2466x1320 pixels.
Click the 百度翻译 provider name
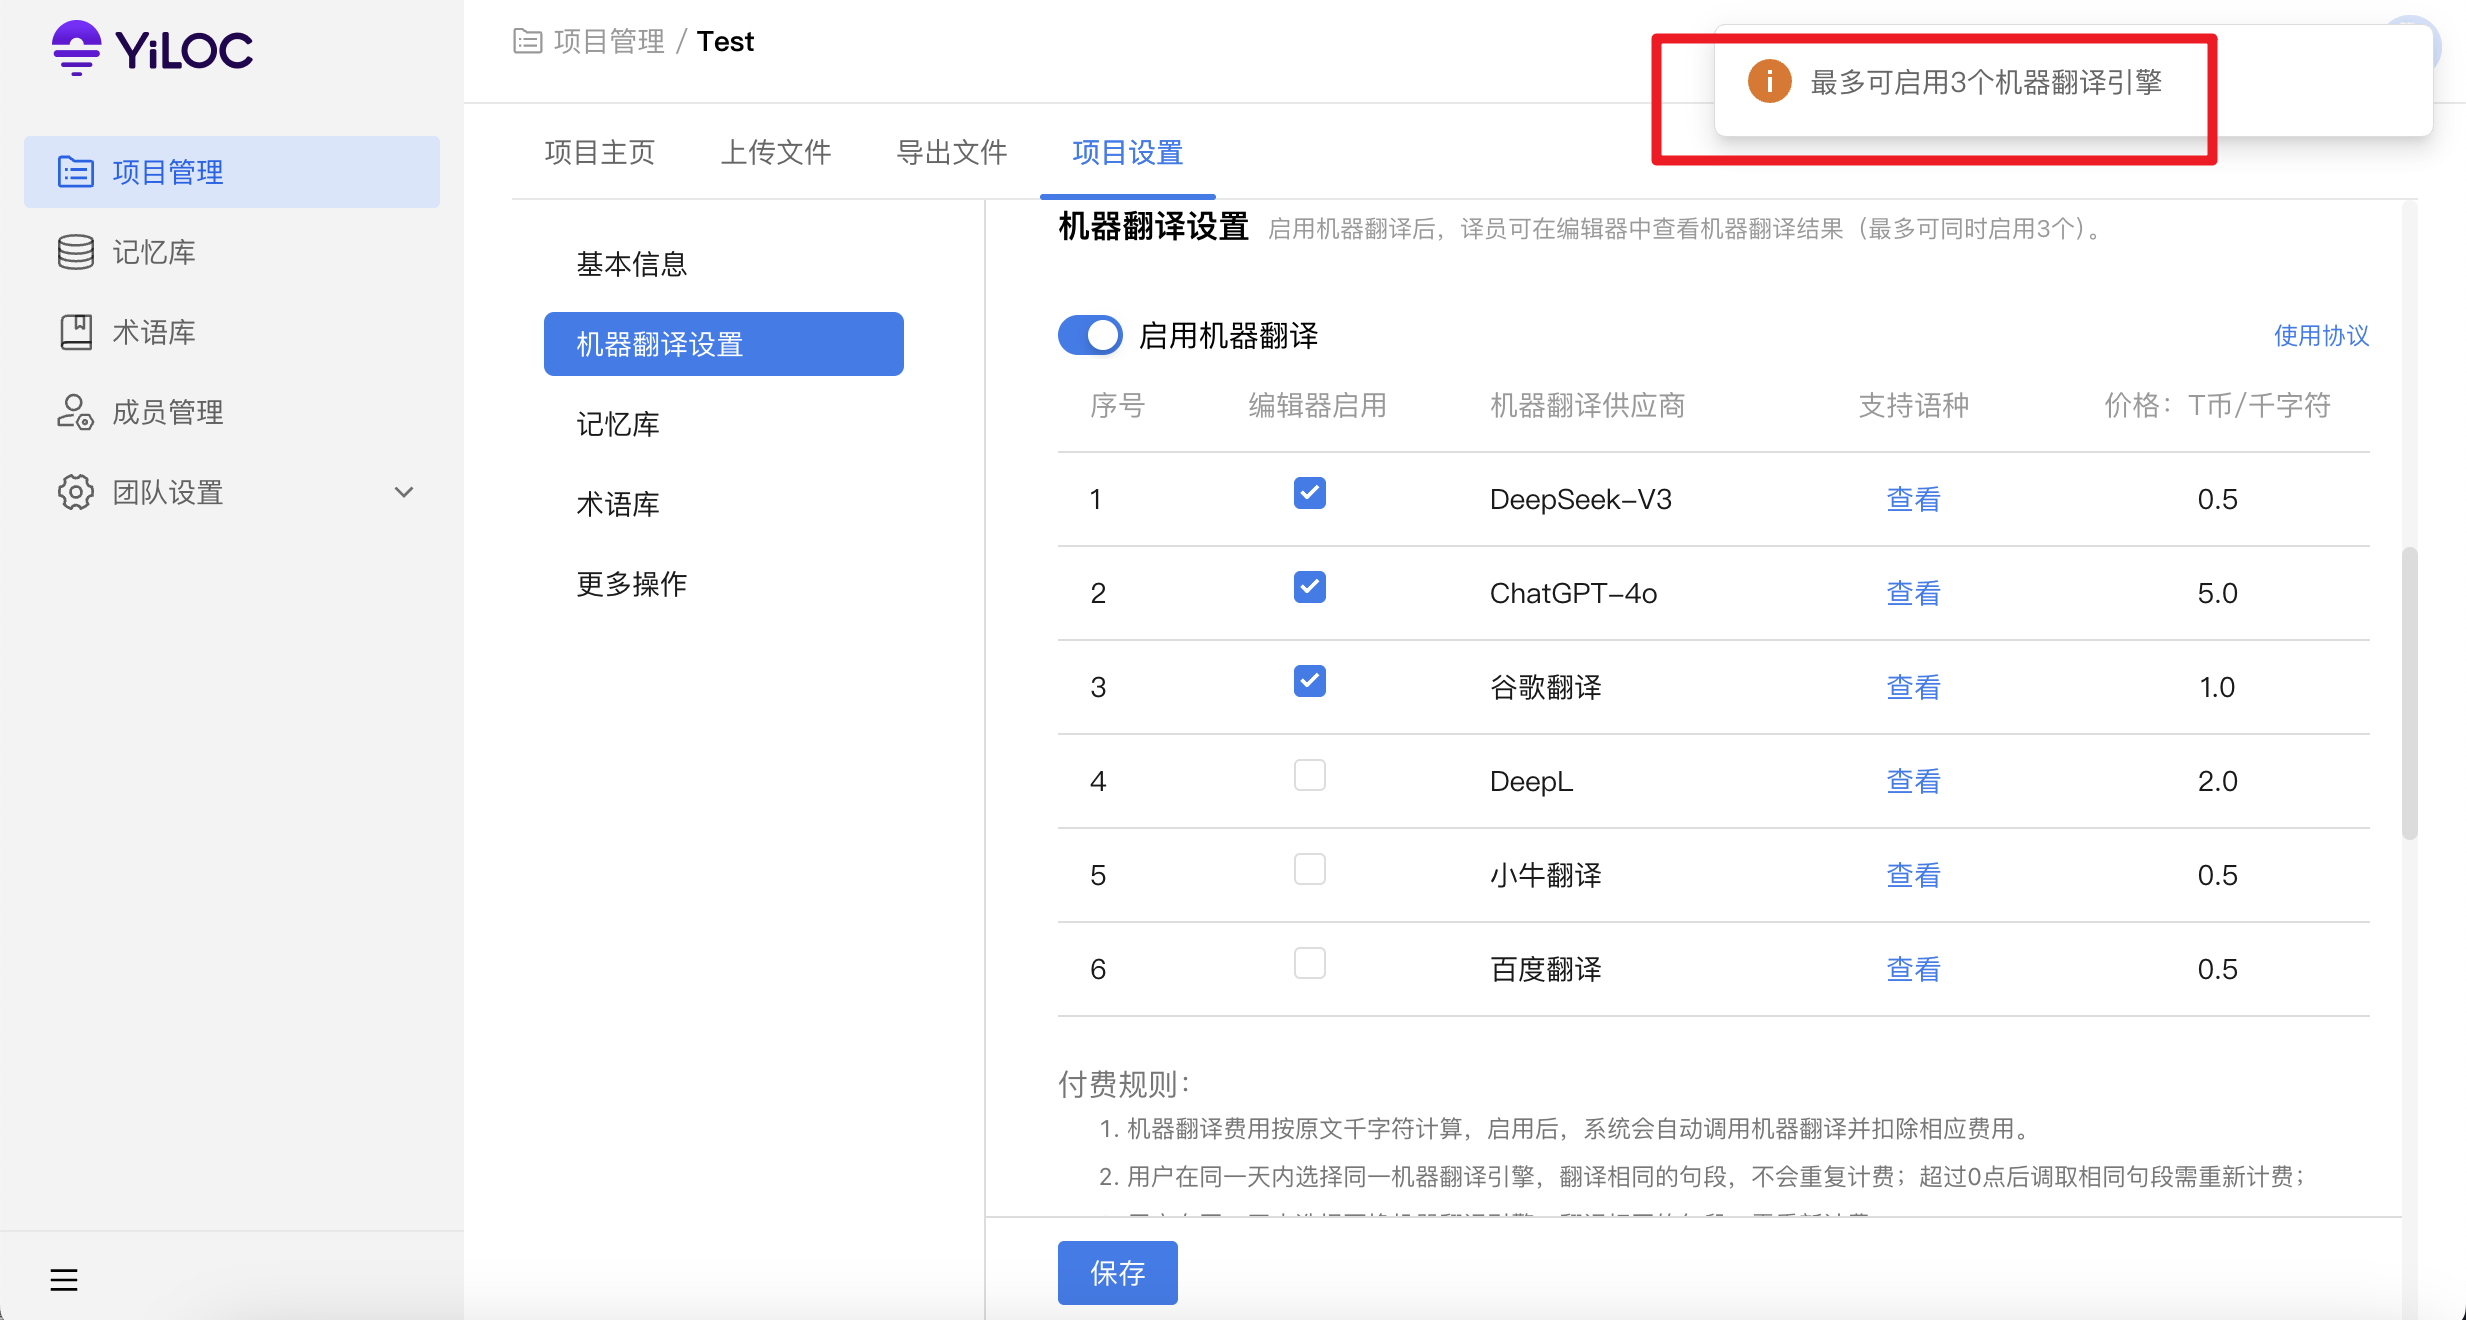tap(1546, 969)
